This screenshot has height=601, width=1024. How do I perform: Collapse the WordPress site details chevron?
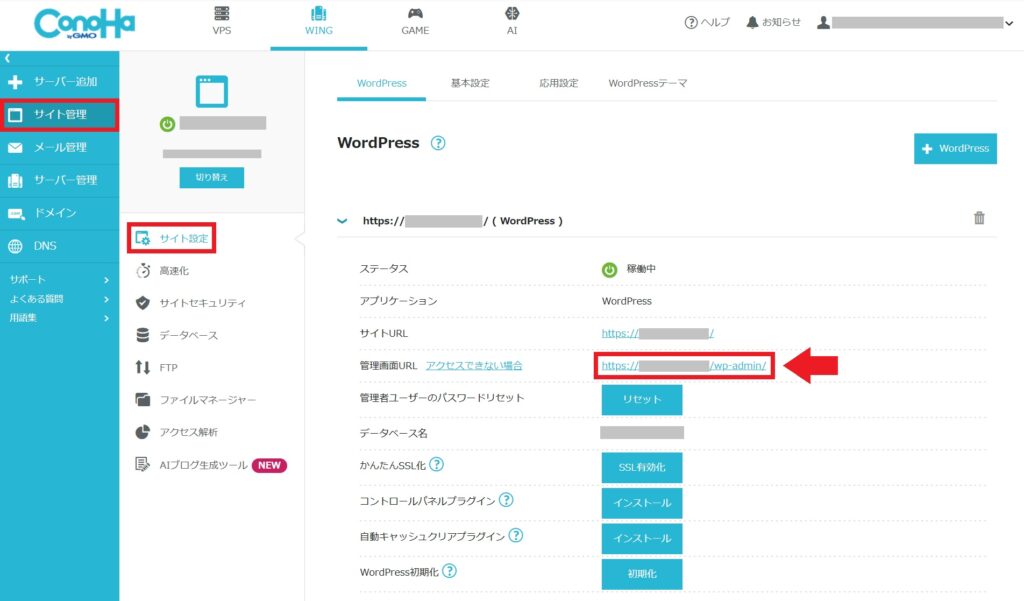pos(342,221)
